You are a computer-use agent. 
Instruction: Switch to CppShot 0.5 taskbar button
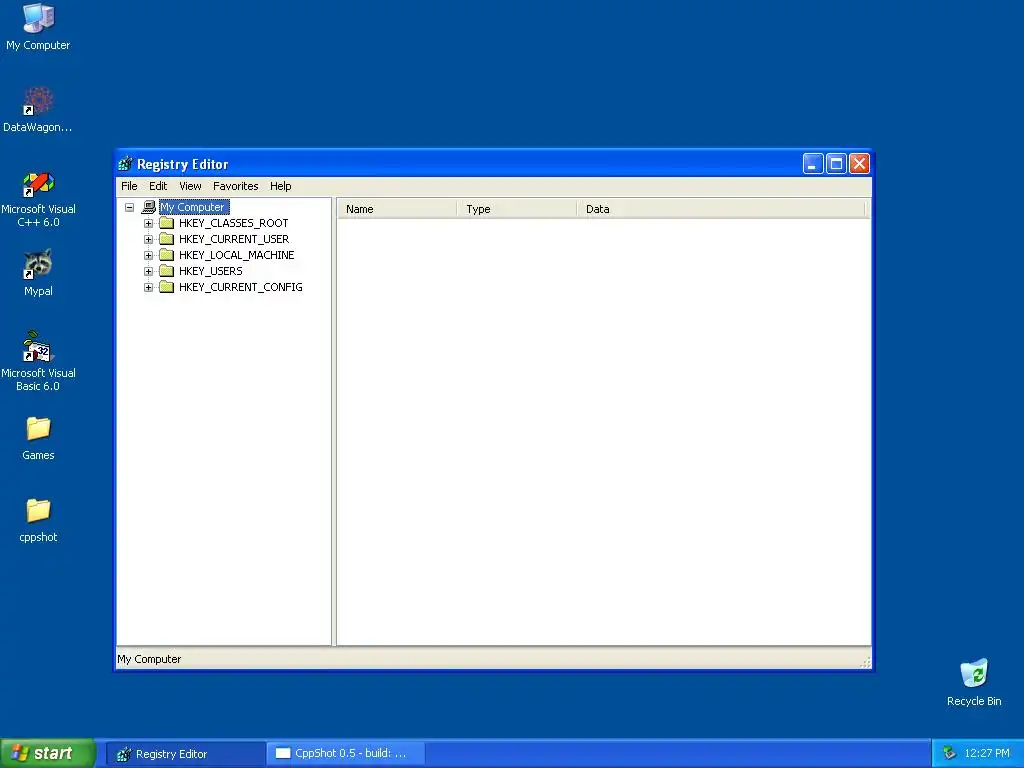tap(346, 754)
